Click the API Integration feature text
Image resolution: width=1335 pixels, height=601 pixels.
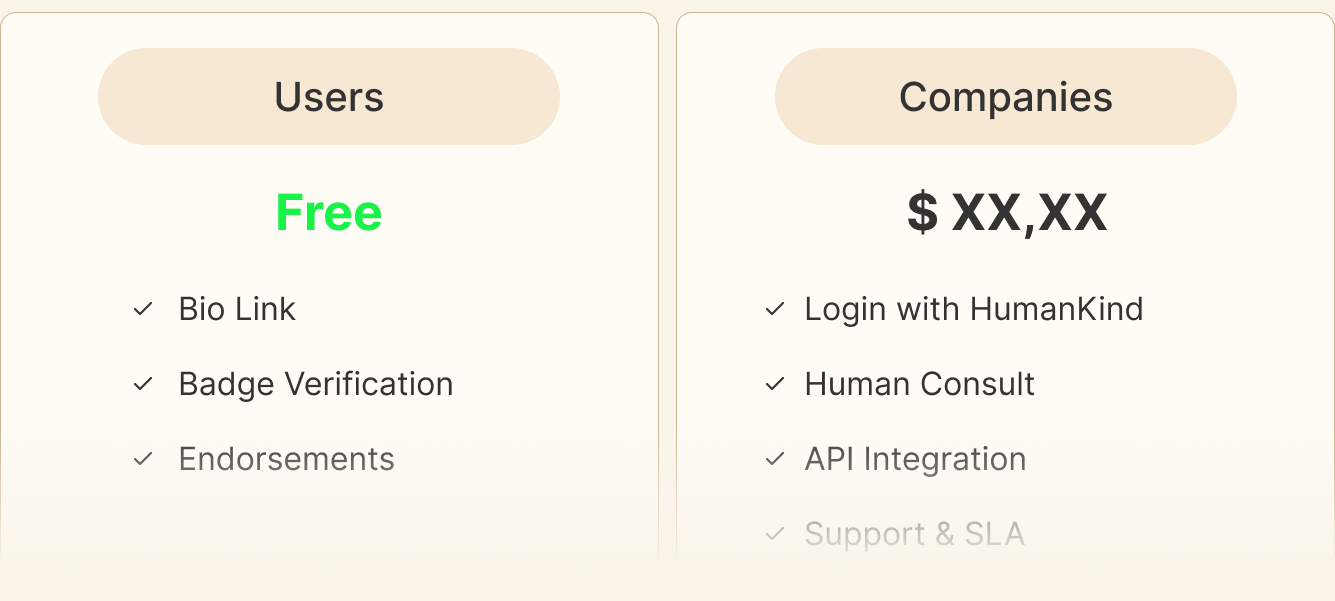[x=915, y=459]
